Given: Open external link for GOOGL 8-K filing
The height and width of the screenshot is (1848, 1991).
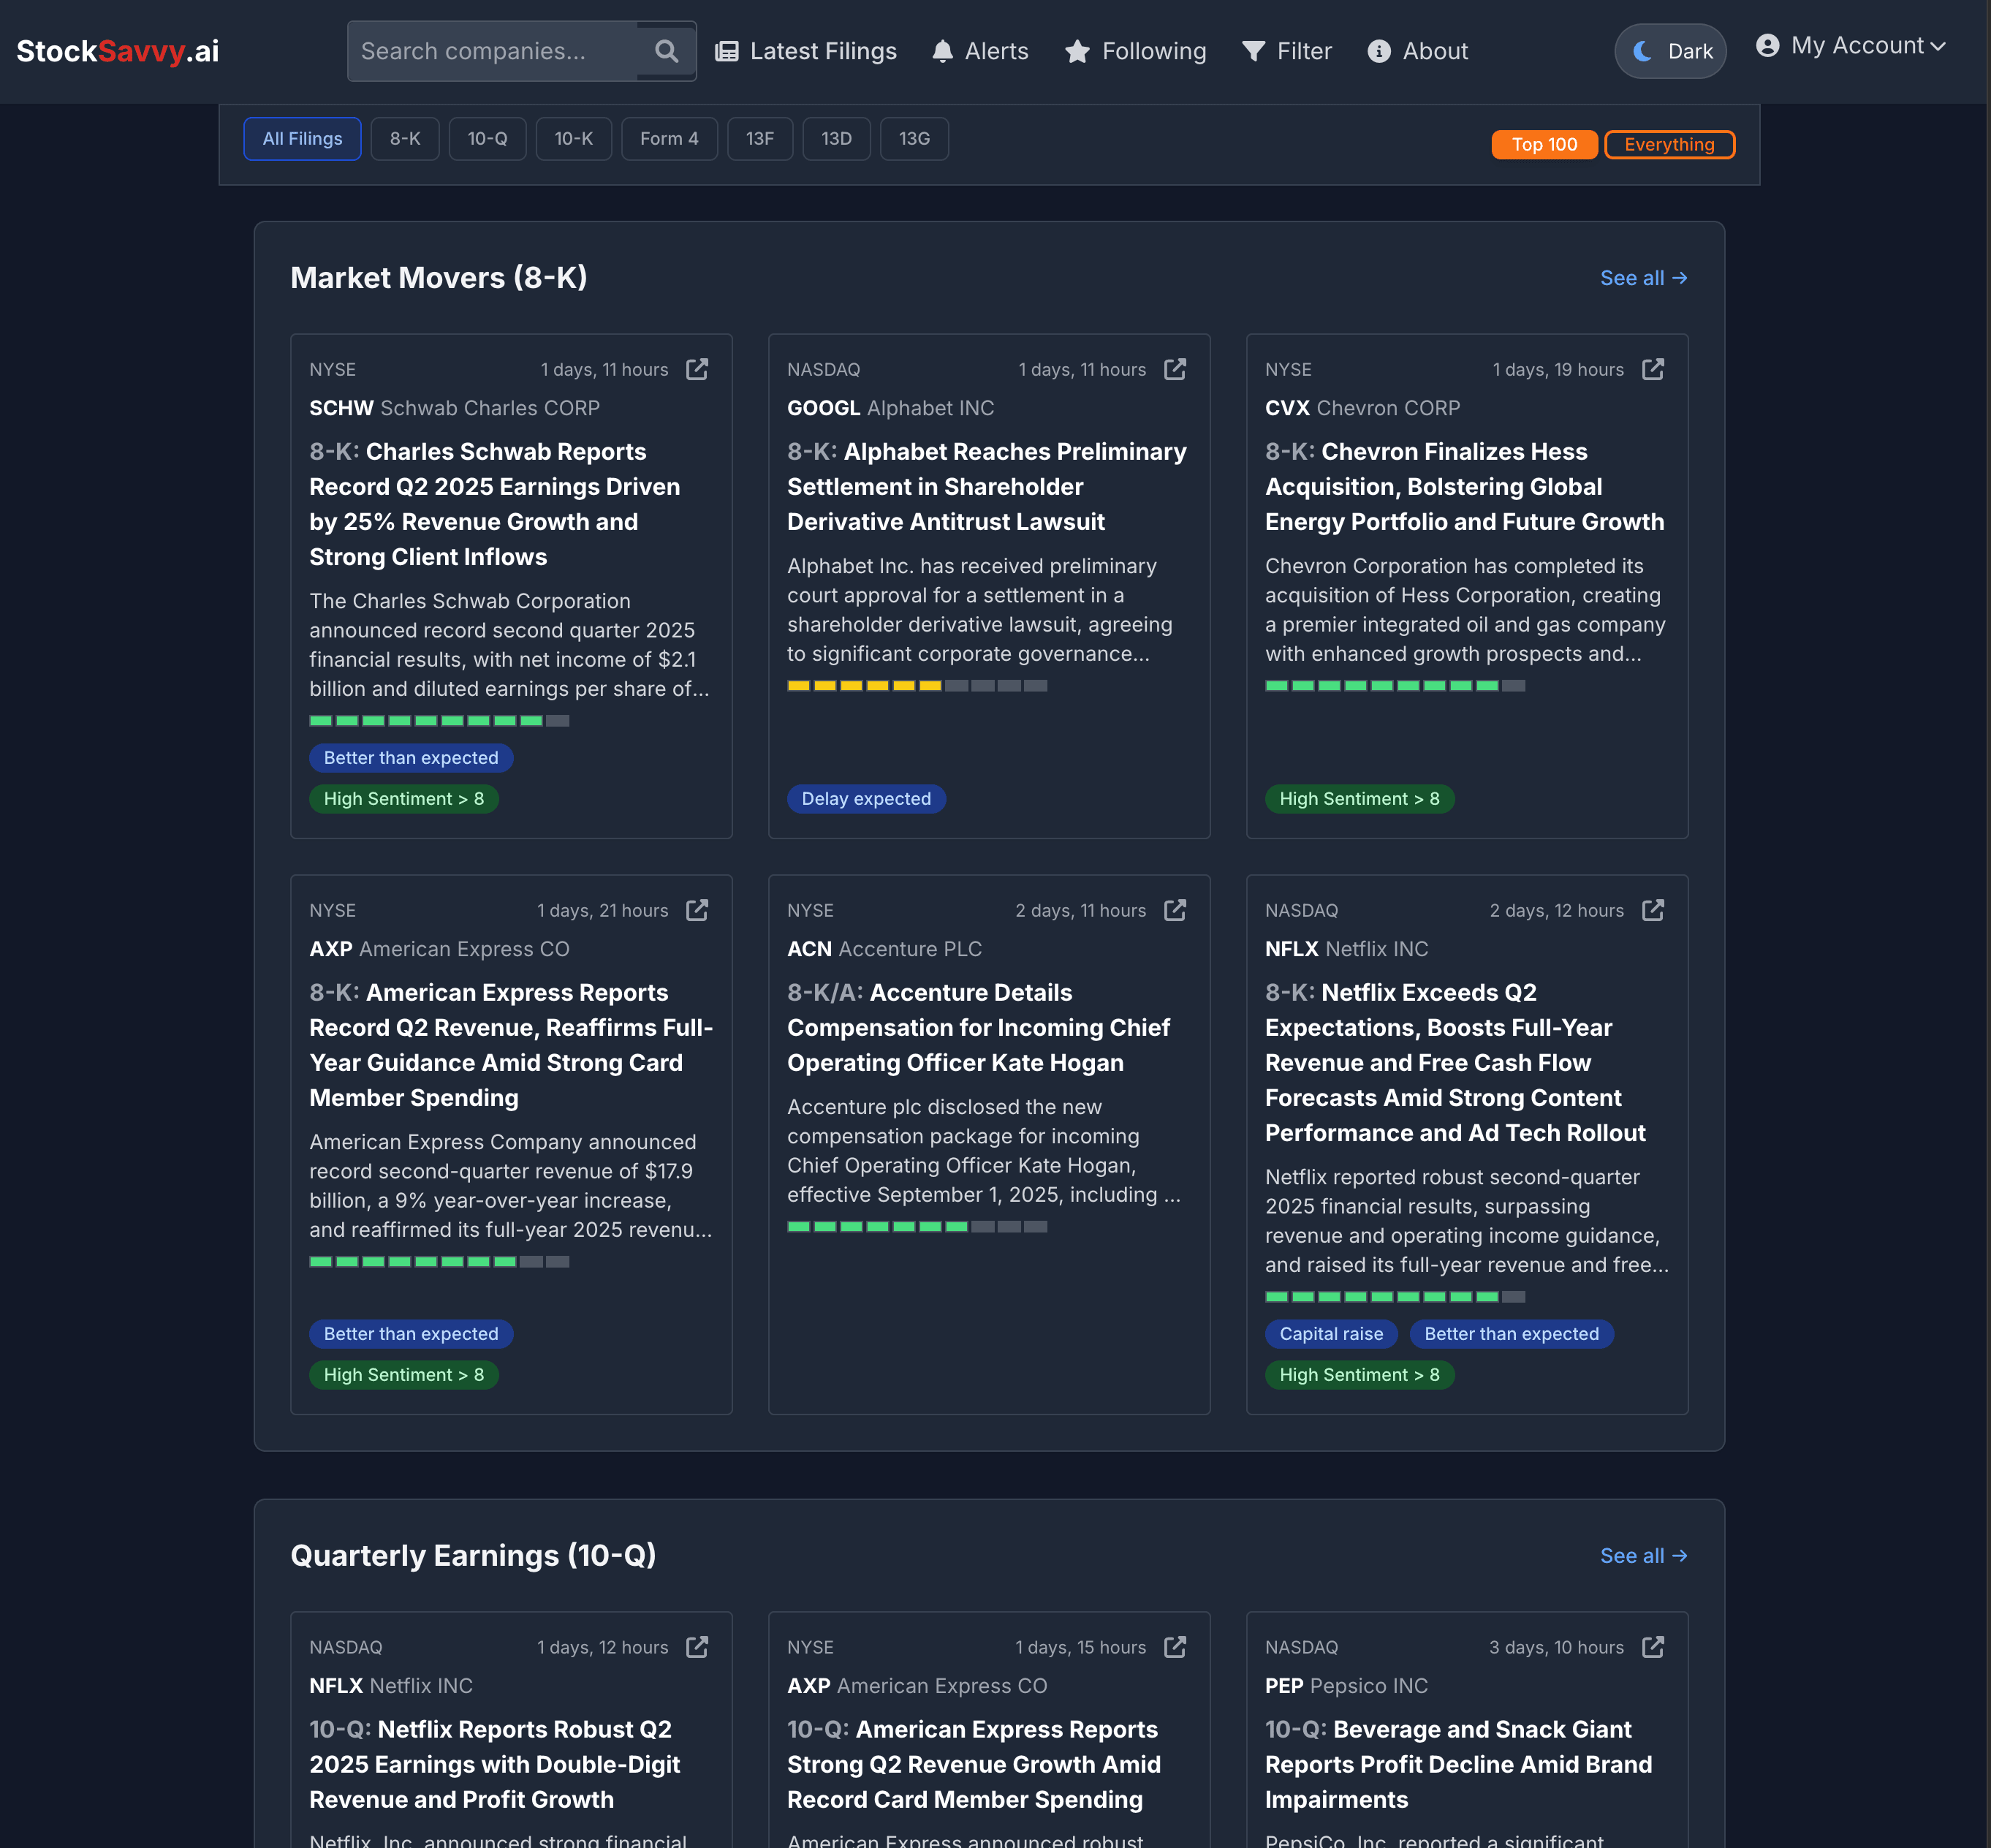Looking at the screenshot, I should point(1175,369).
